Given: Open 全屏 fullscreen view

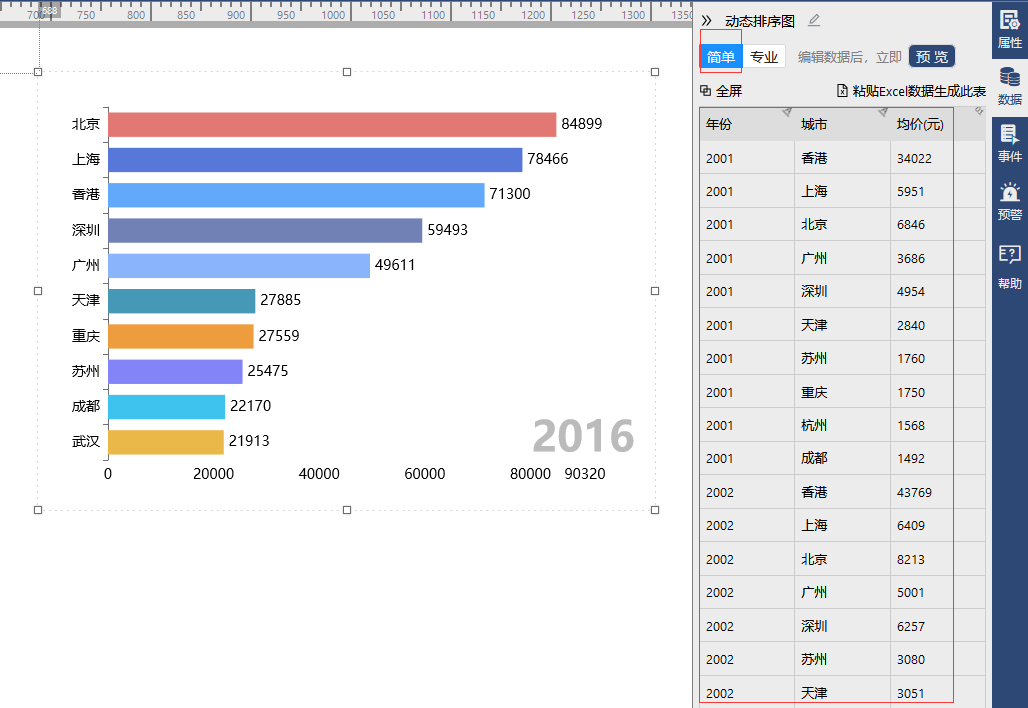Looking at the screenshot, I should [x=729, y=91].
